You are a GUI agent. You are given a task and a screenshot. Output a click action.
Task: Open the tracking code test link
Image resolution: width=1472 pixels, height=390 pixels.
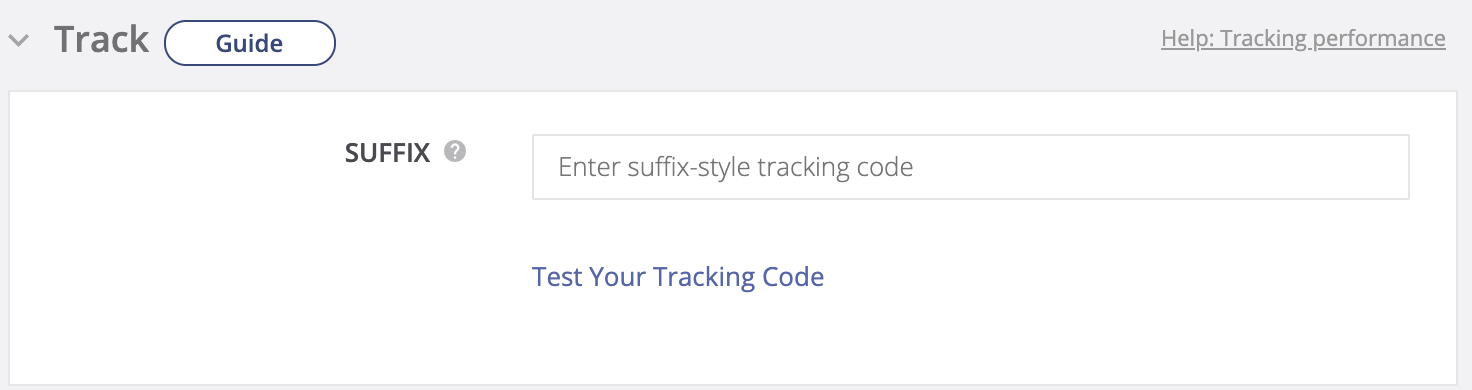[x=678, y=276]
